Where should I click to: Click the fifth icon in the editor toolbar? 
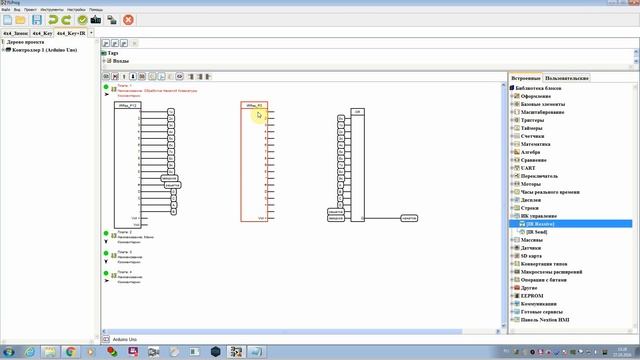point(142,76)
